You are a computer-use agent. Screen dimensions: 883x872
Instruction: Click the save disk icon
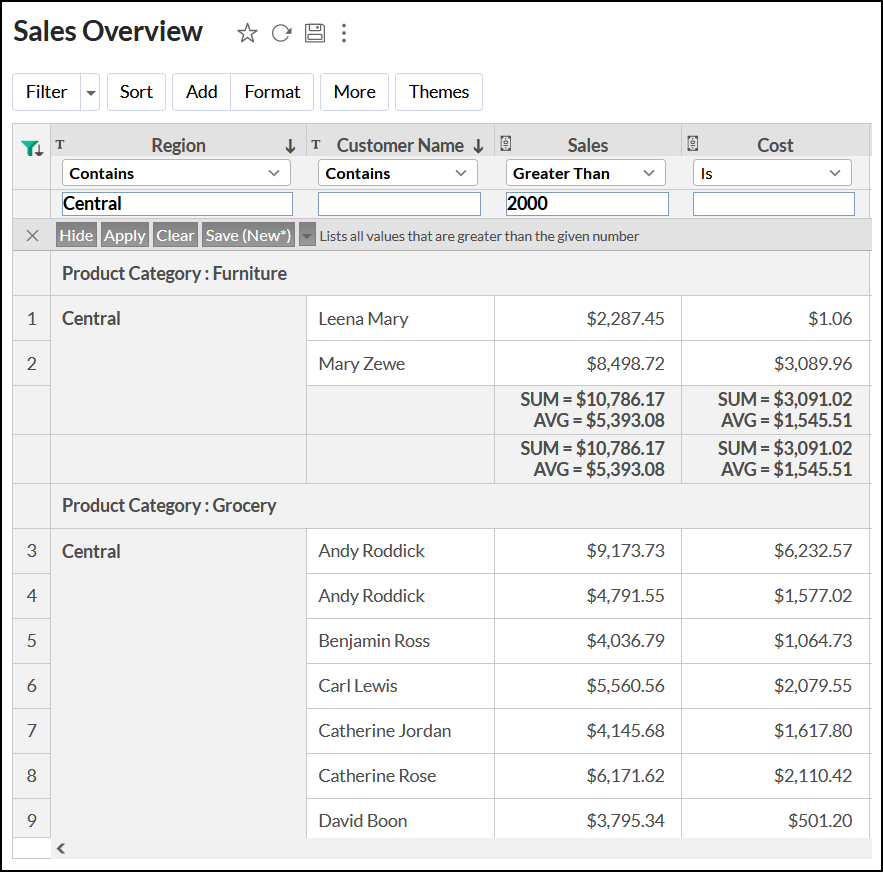coord(315,33)
